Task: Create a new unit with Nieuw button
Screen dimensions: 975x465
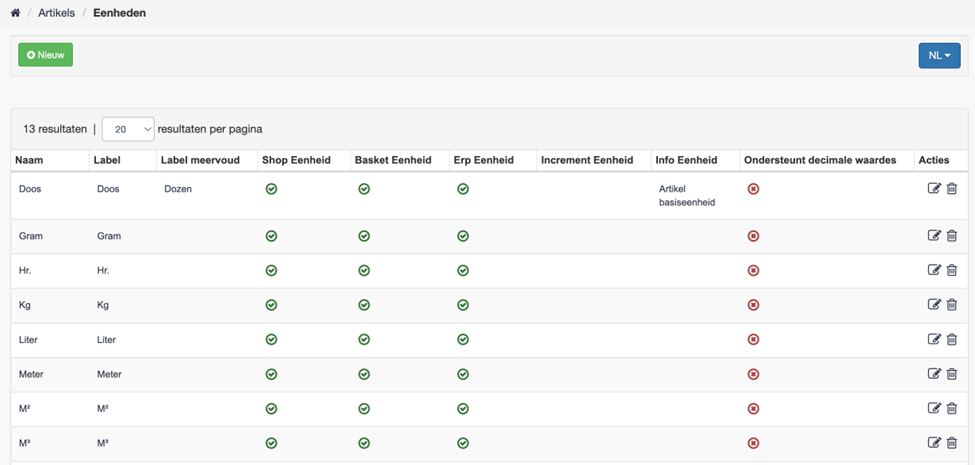Action: pyautogui.click(x=45, y=55)
